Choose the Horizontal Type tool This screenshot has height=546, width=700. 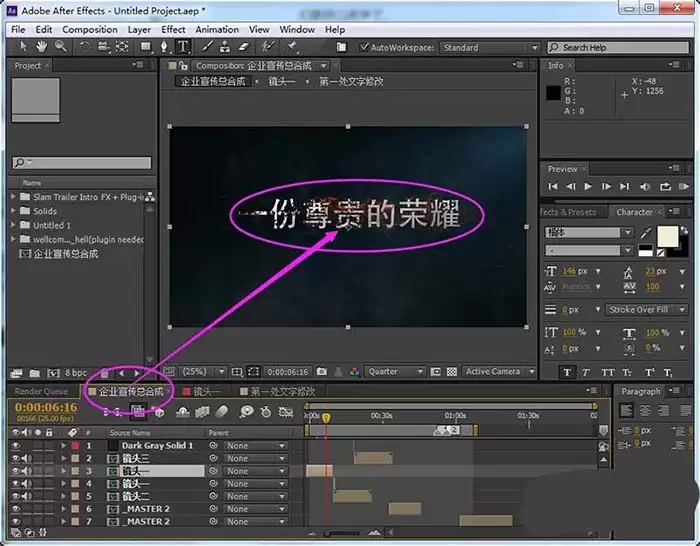click(x=183, y=47)
